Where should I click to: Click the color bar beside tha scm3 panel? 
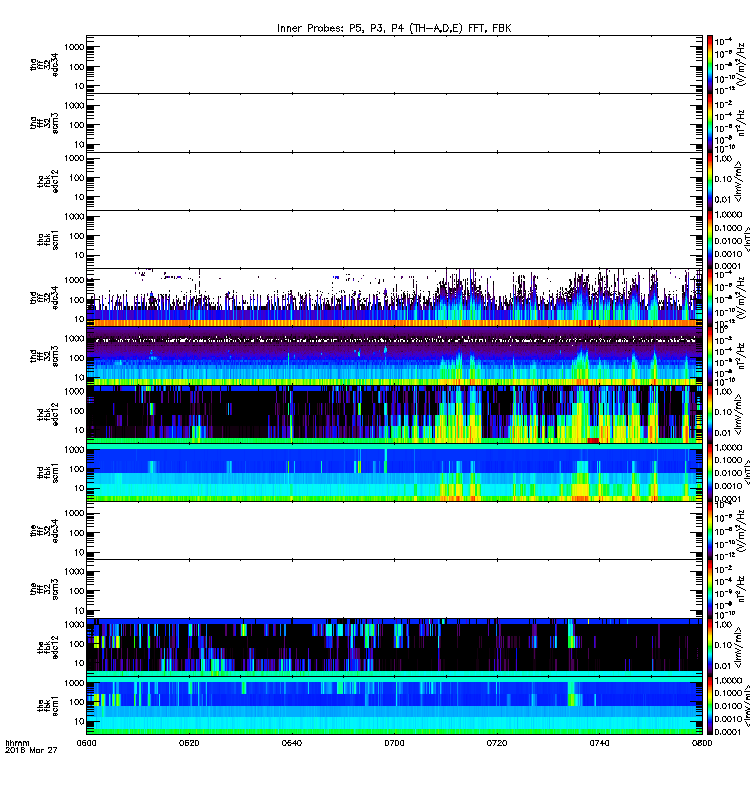710,123
